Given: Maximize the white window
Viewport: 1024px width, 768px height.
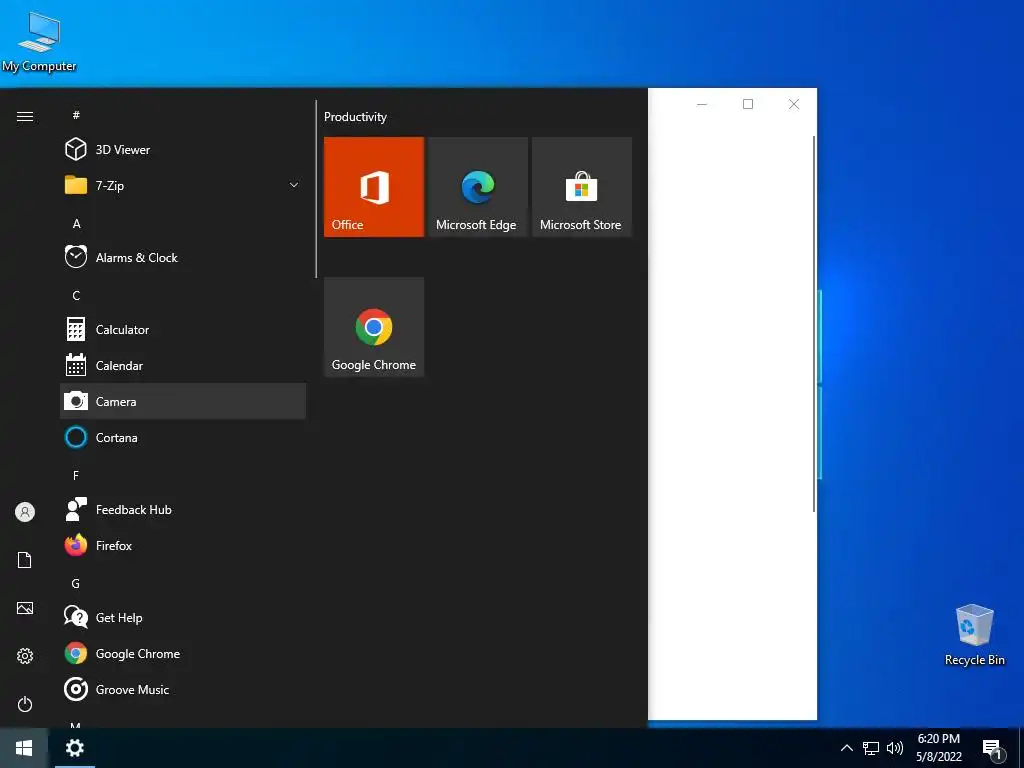Looking at the screenshot, I should [748, 104].
